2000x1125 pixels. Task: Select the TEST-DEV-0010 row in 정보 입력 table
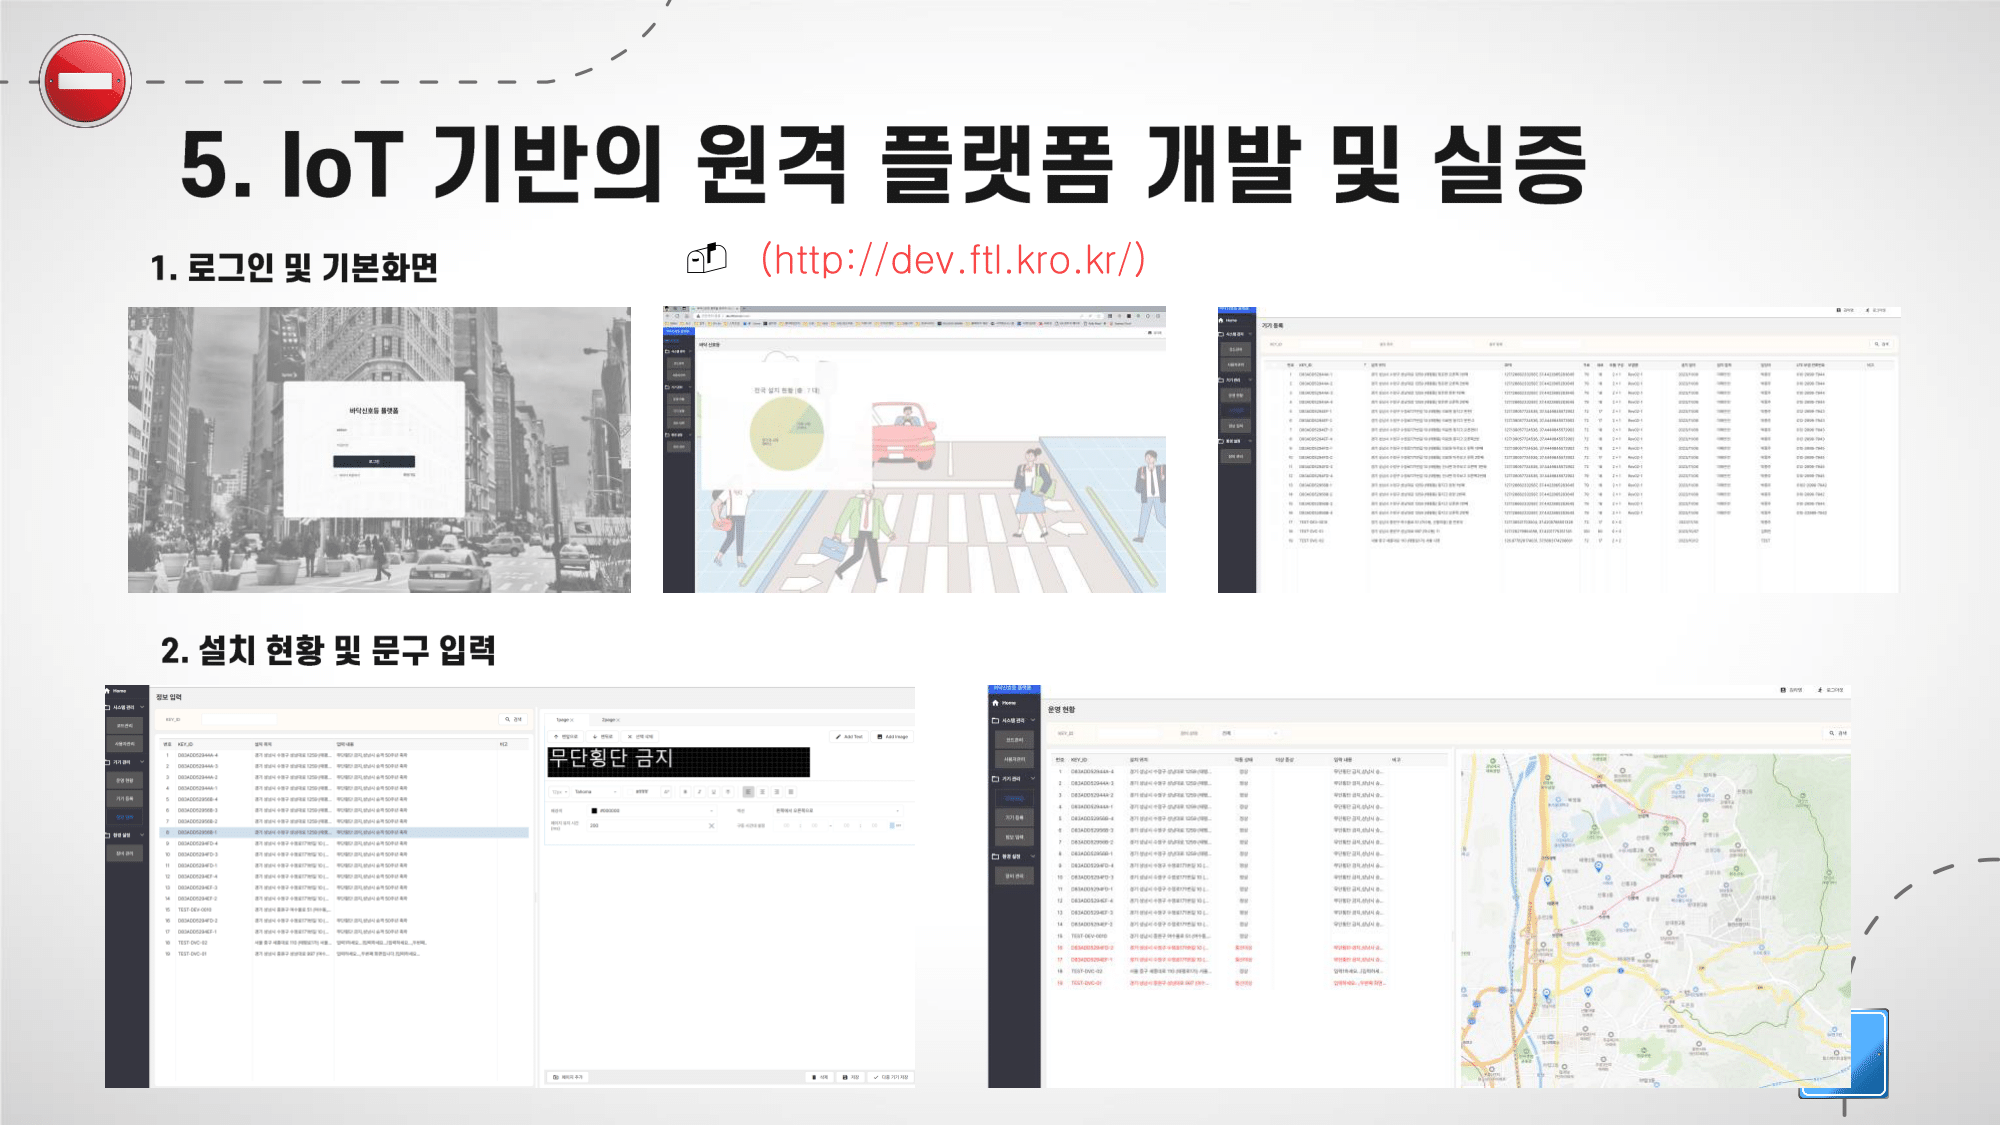[x=345, y=909]
